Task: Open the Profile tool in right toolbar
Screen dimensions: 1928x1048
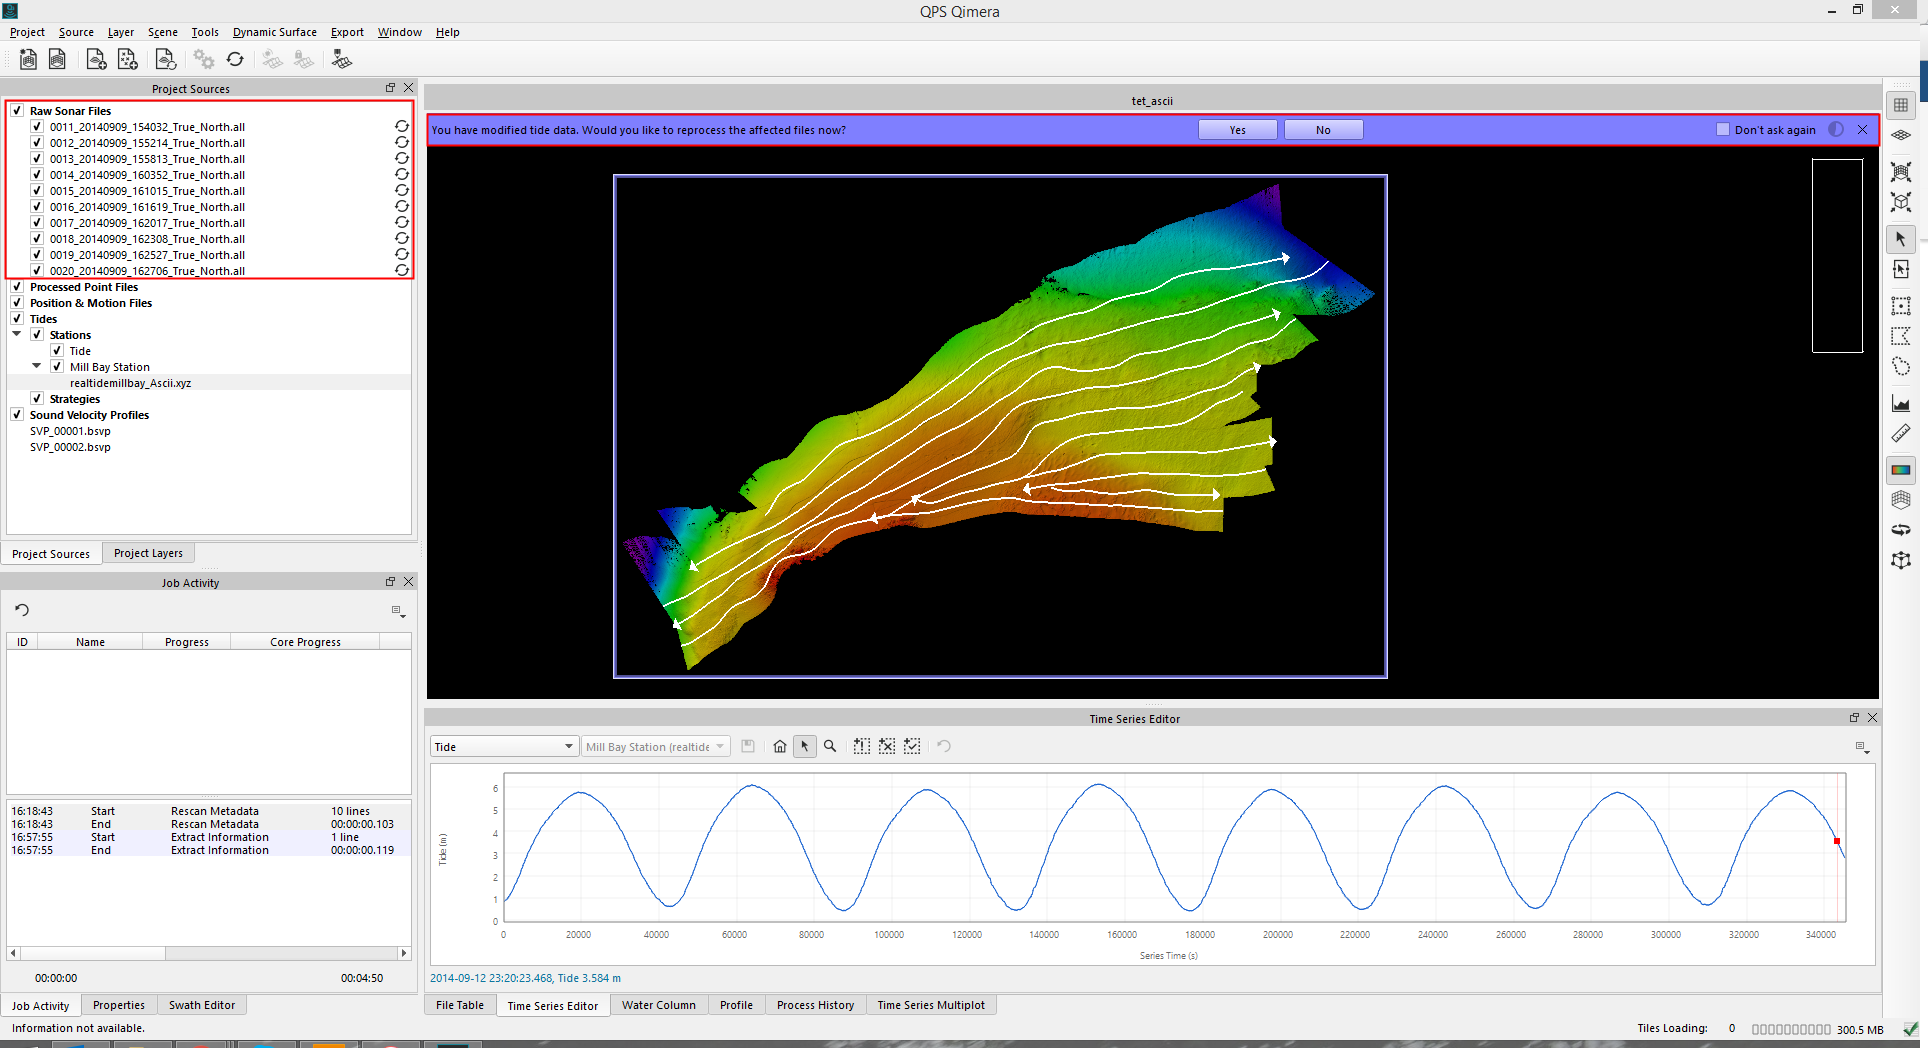Action: pos(1900,403)
